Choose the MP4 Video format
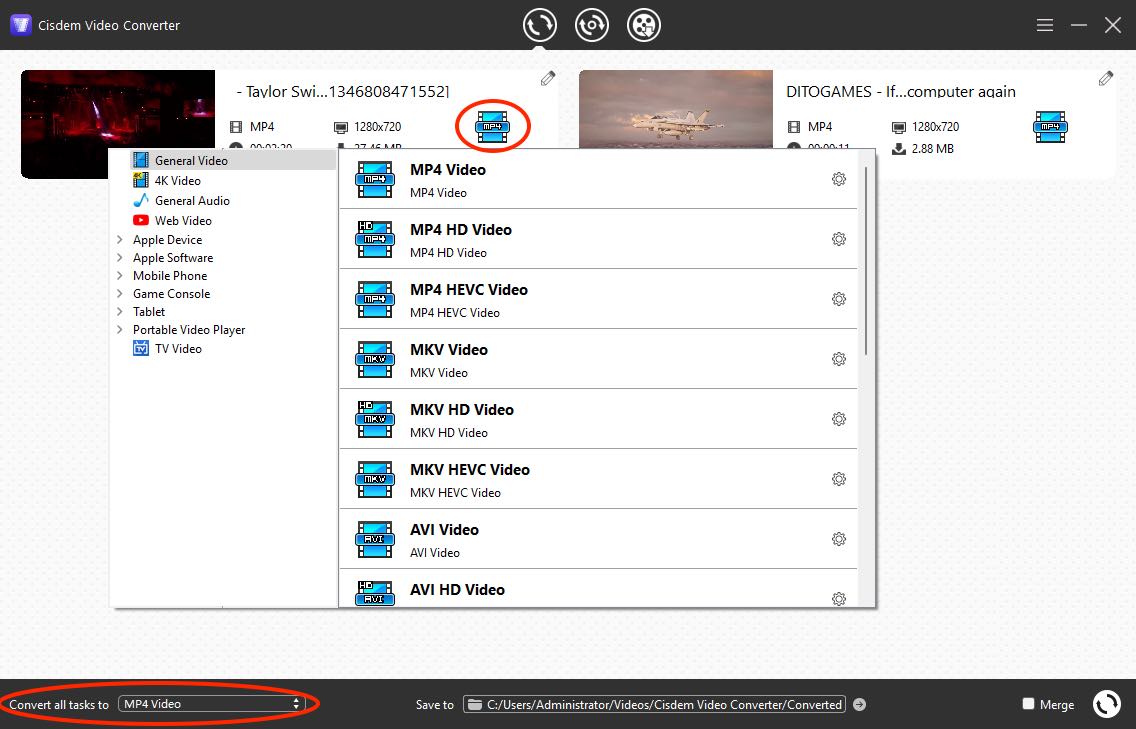The image size is (1136, 729). (598, 179)
